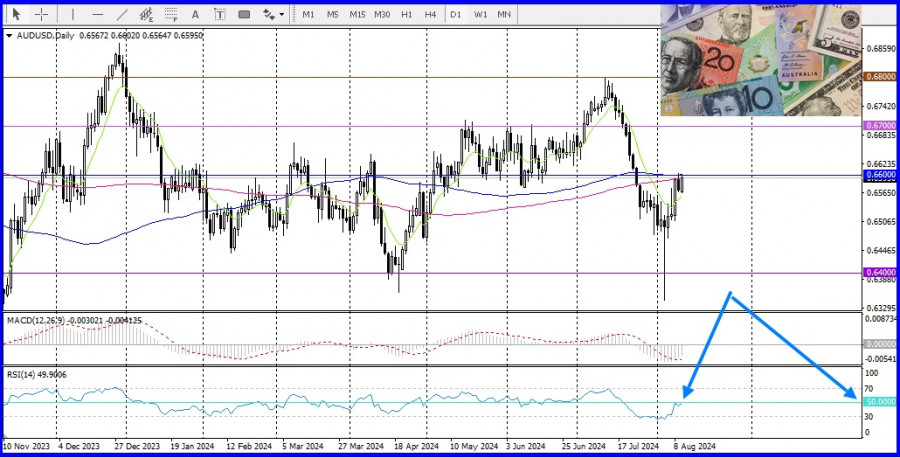Switch to the M1 timeframe
Viewport: 900px width, 458px height.
click(308, 15)
